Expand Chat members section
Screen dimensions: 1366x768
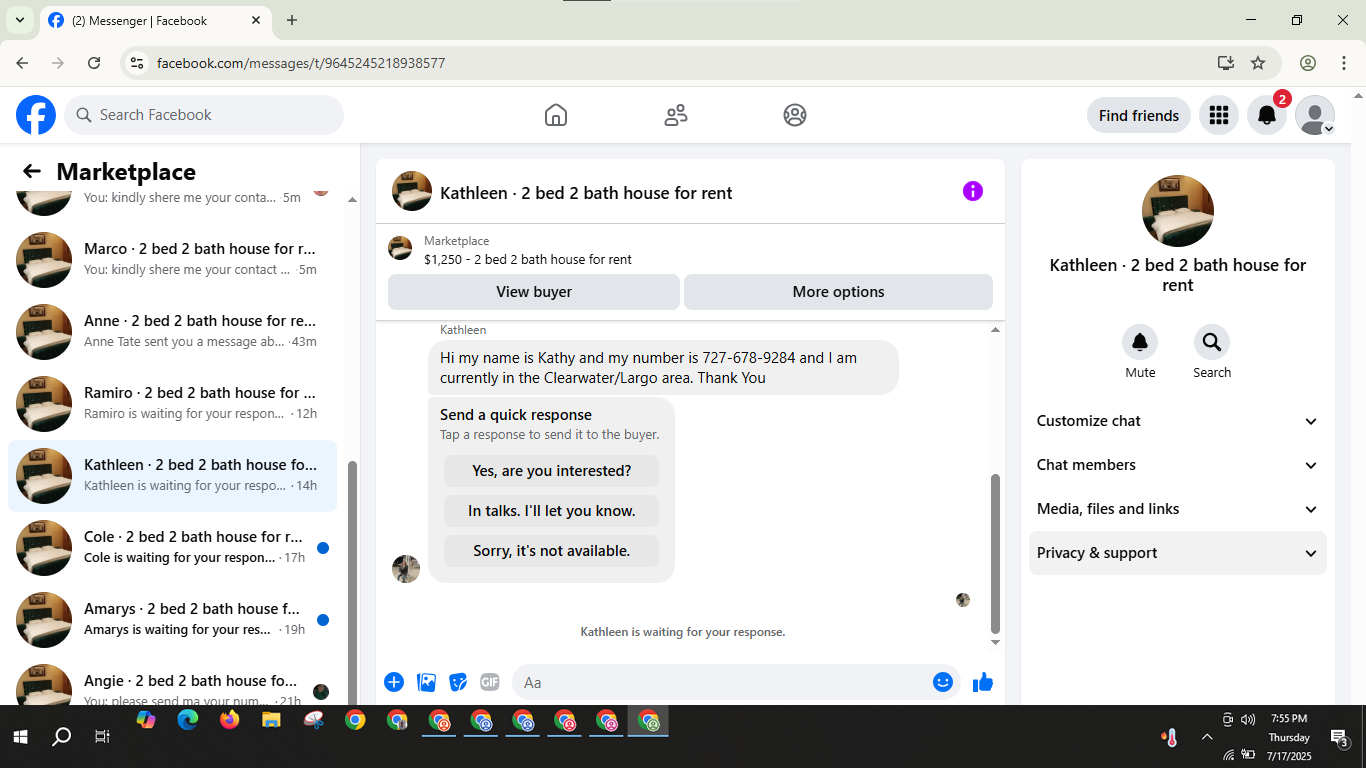pyautogui.click(x=1178, y=465)
